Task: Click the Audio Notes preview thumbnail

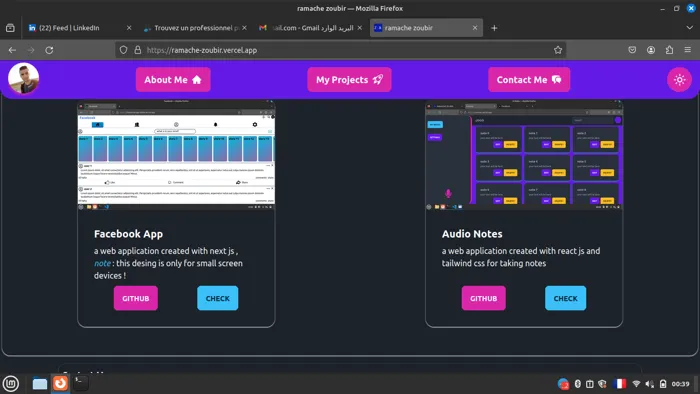Action: pyautogui.click(x=524, y=154)
